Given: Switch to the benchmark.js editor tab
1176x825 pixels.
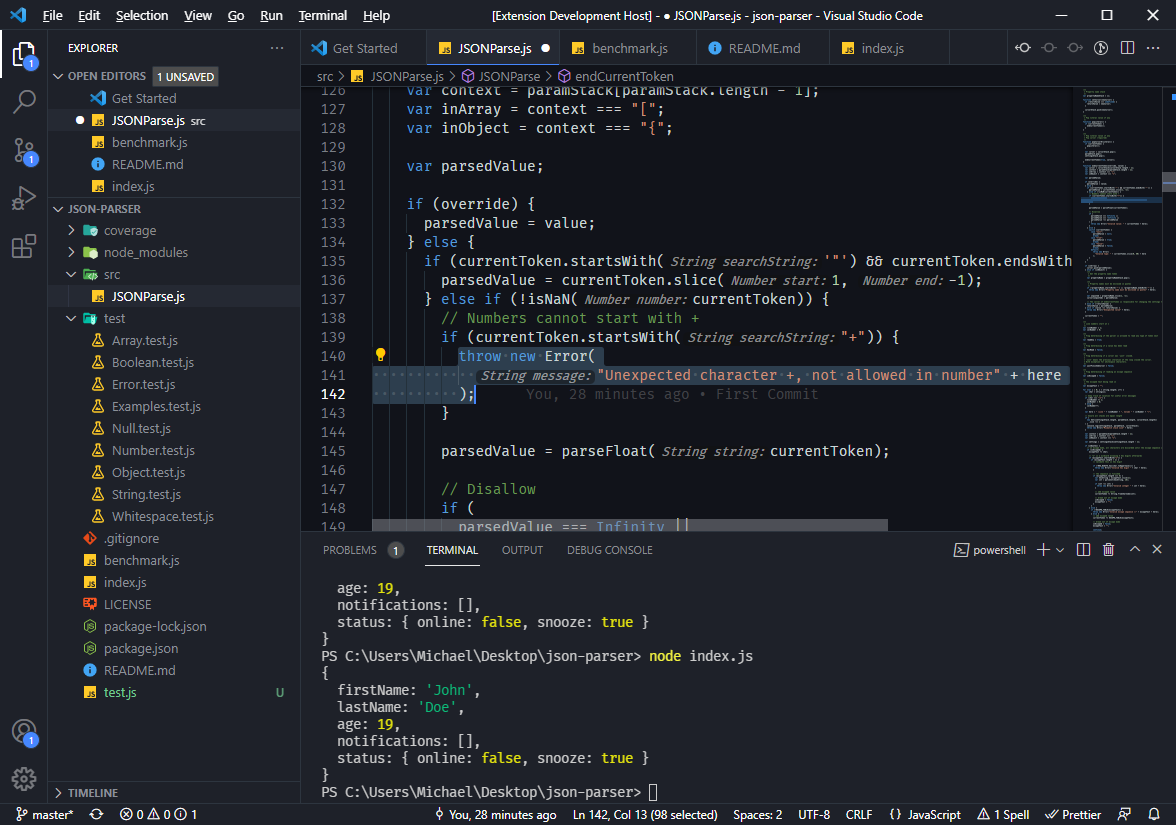Looking at the screenshot, I should 628,48.
